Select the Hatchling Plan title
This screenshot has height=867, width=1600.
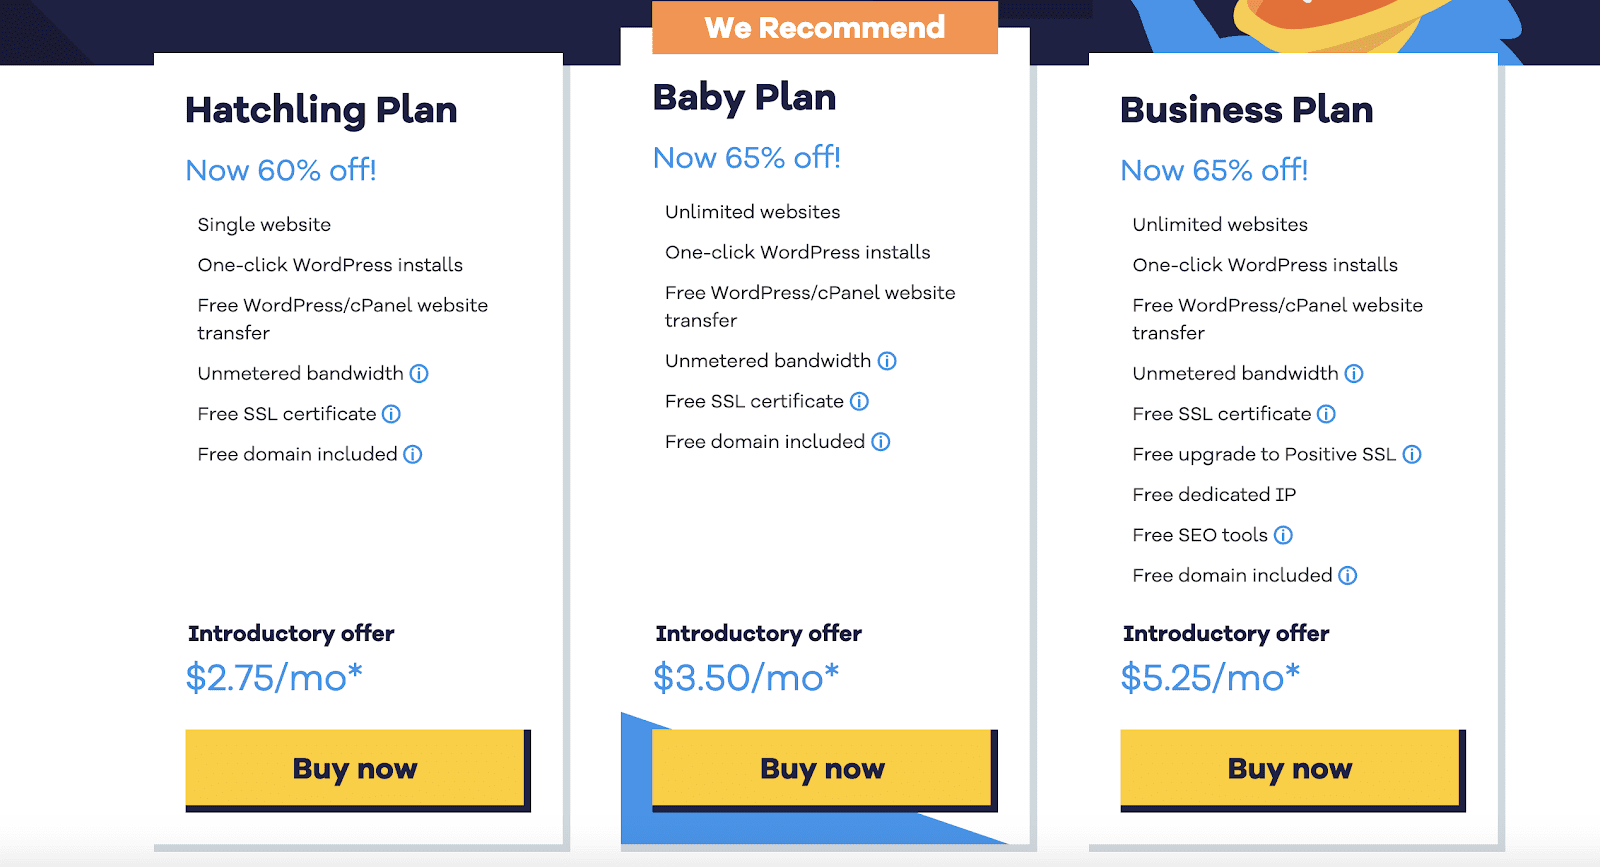pyautogui.click(x=321, y=110)
